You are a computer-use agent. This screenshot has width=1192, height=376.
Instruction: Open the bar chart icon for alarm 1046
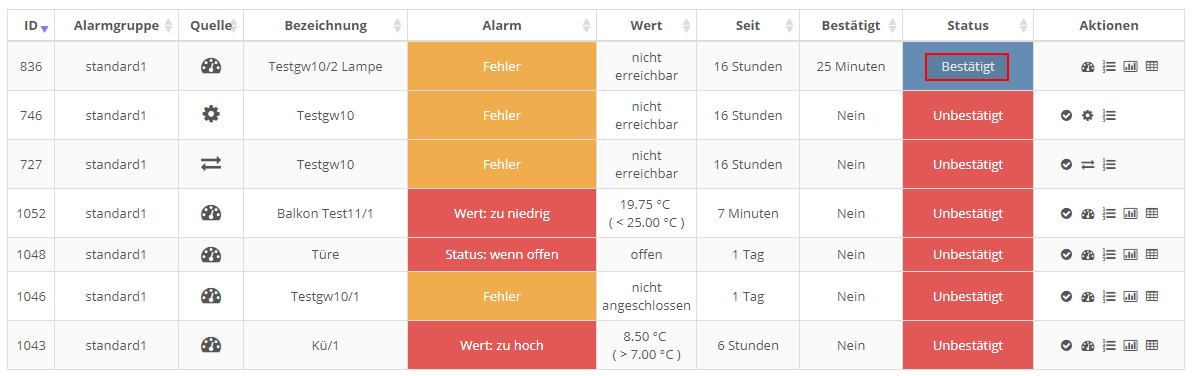pyautogui.click(x=1130, y=295)
